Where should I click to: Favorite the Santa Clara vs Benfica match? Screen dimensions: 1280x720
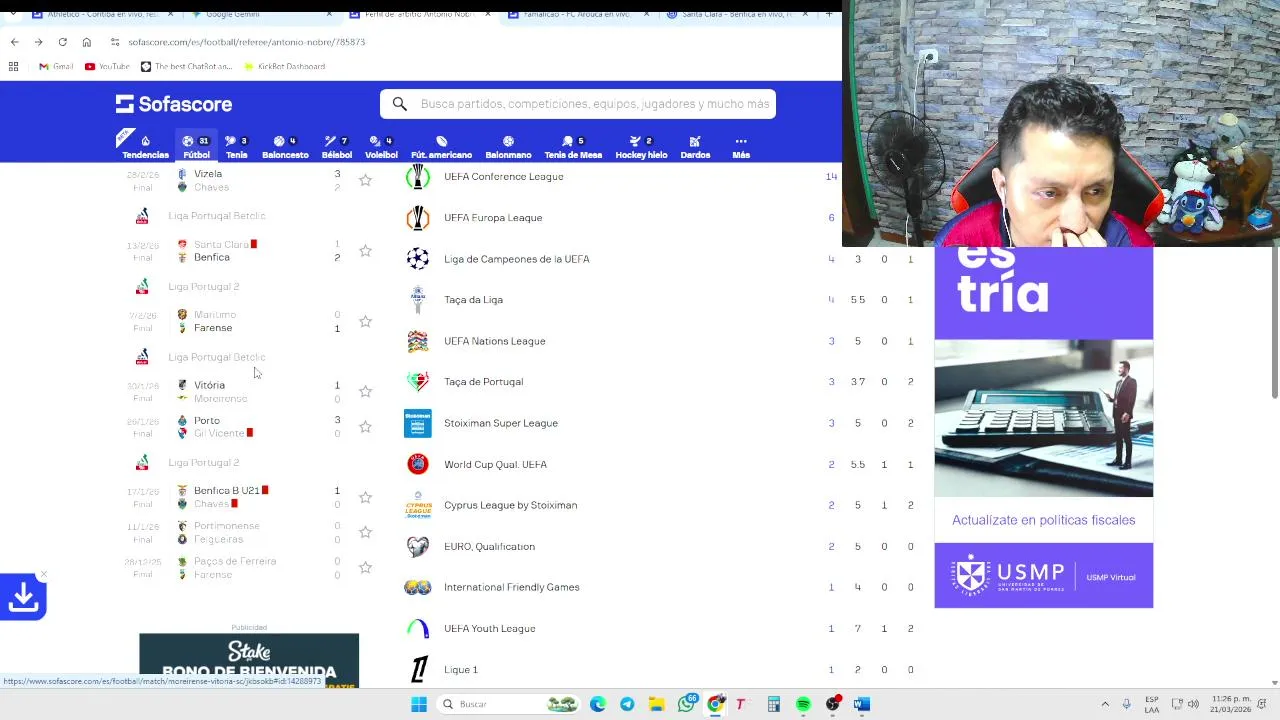pos(365,251)
